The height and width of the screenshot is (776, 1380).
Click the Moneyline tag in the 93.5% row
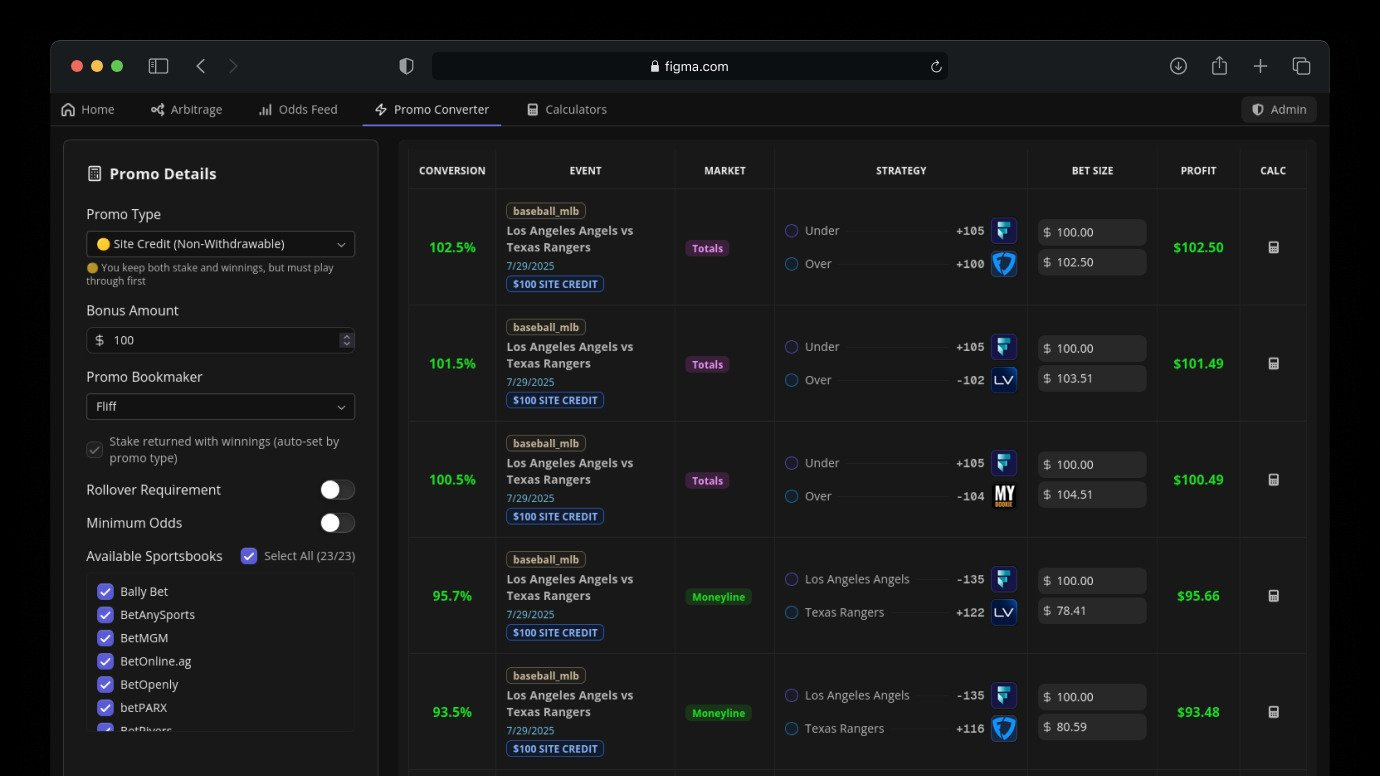718,713
